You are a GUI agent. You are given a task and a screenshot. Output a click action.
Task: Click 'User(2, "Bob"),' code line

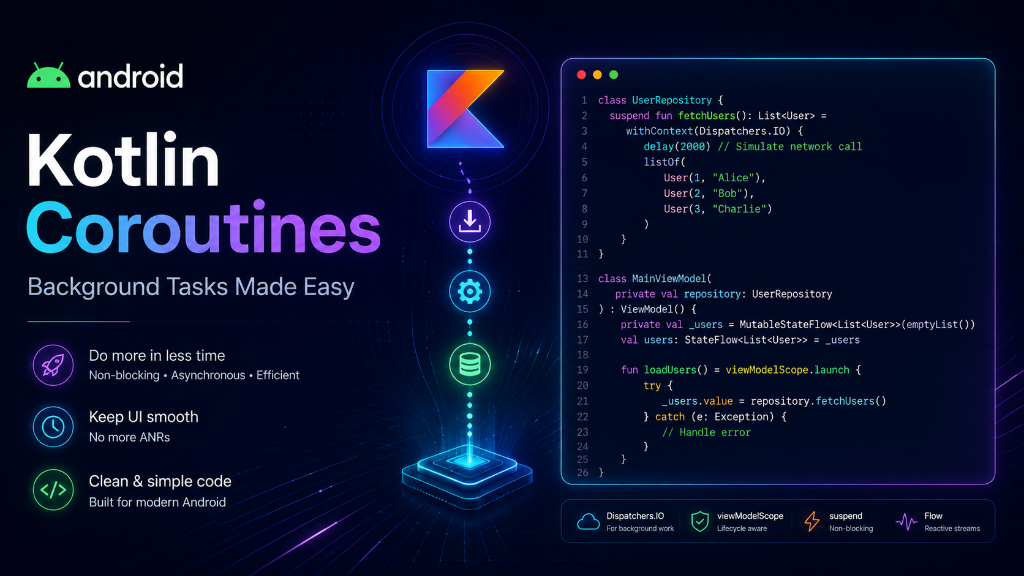pos(709,193)
